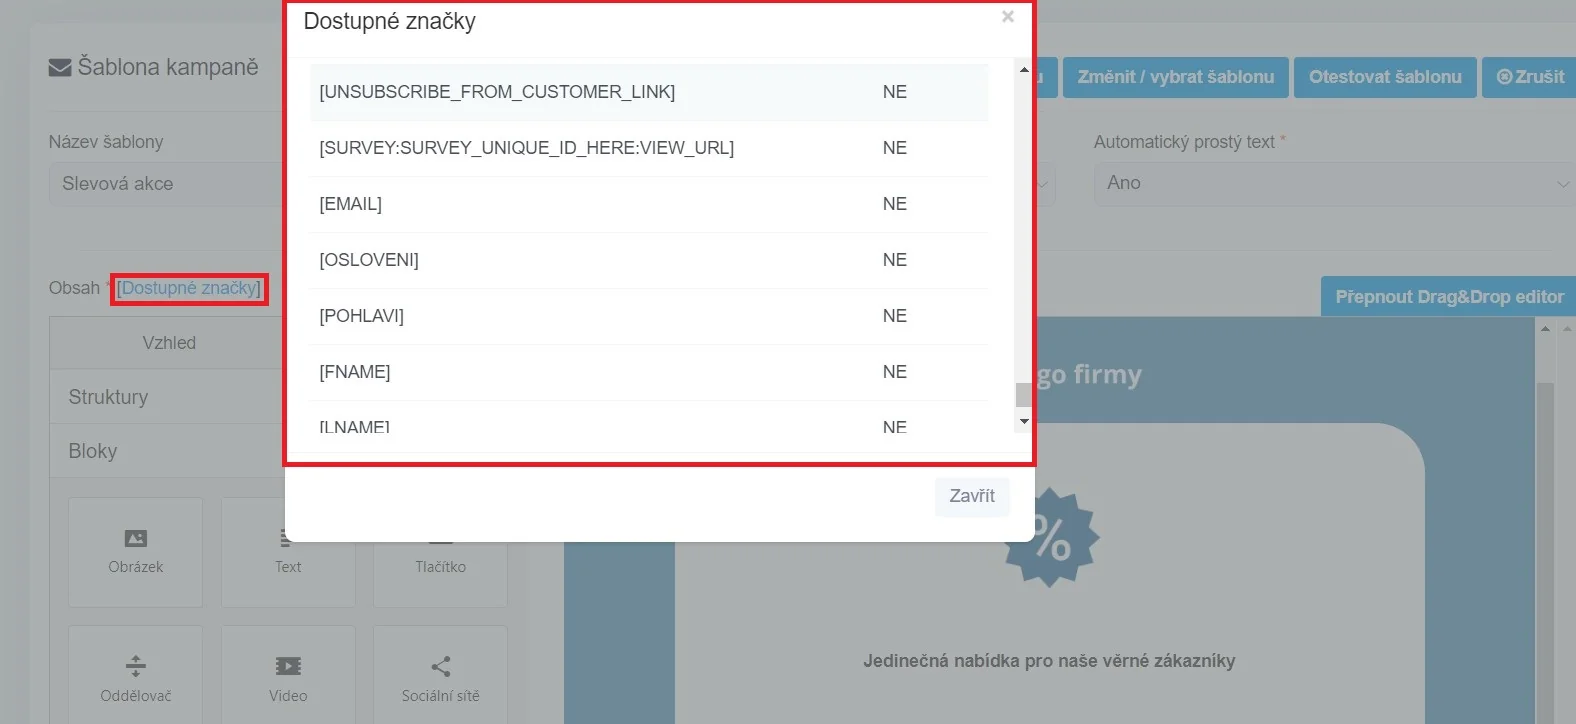This screenshot has height=724, width=1576.
Task: Pick the Sociální sítě share icon
Action: (440, 666)
